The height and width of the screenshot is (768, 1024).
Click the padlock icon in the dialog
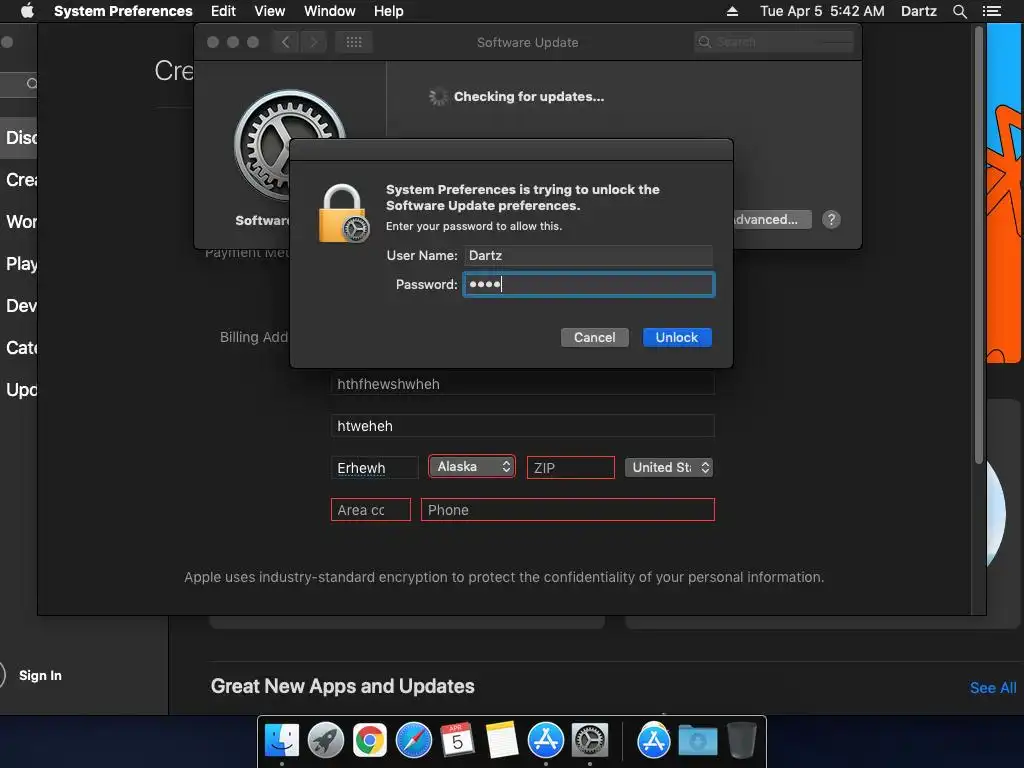343,214
